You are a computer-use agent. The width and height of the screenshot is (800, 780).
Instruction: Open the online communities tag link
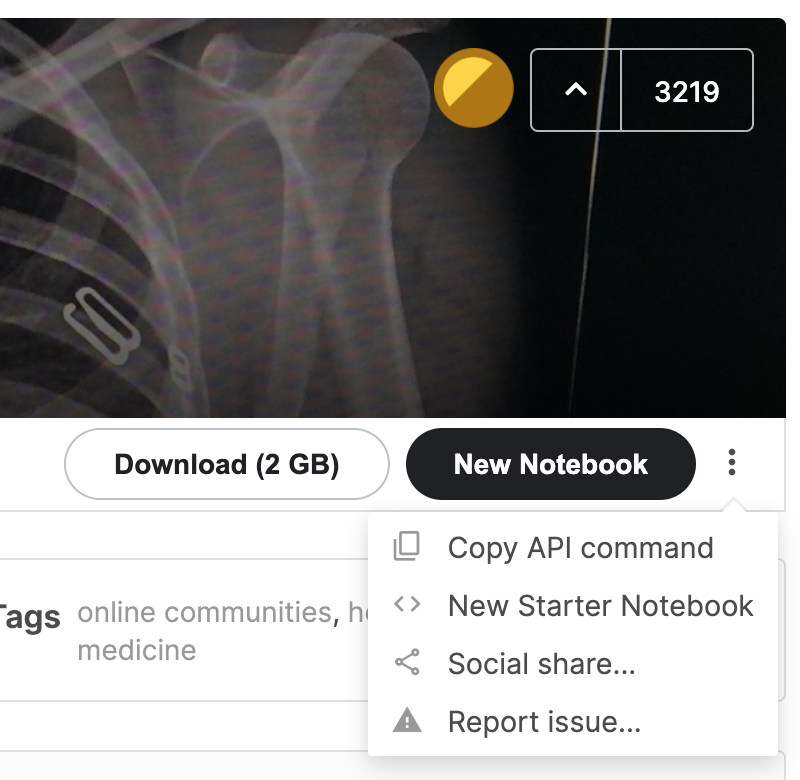201,612
